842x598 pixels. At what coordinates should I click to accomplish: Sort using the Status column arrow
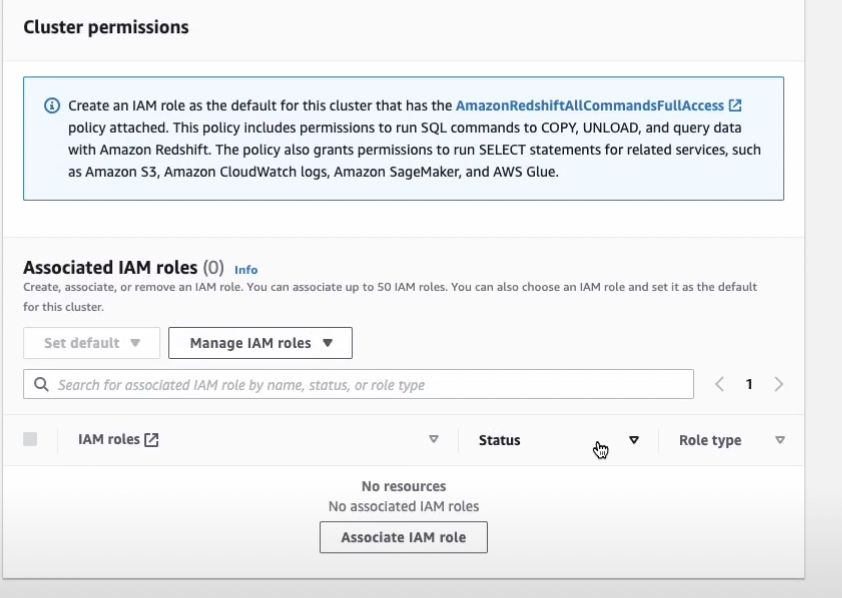[633, 440]
